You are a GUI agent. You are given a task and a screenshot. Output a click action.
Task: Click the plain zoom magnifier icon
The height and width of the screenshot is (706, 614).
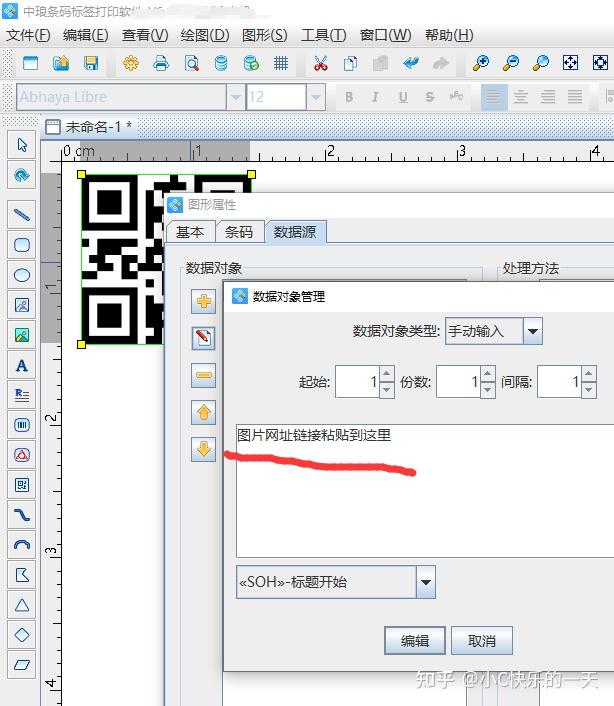[x=541, y=63]
